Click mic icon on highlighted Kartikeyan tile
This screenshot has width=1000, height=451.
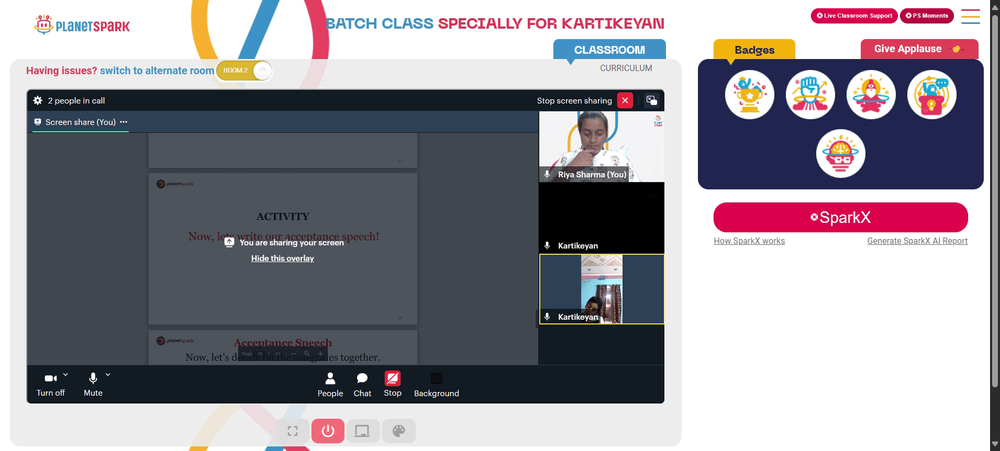(x=547, y=316)
